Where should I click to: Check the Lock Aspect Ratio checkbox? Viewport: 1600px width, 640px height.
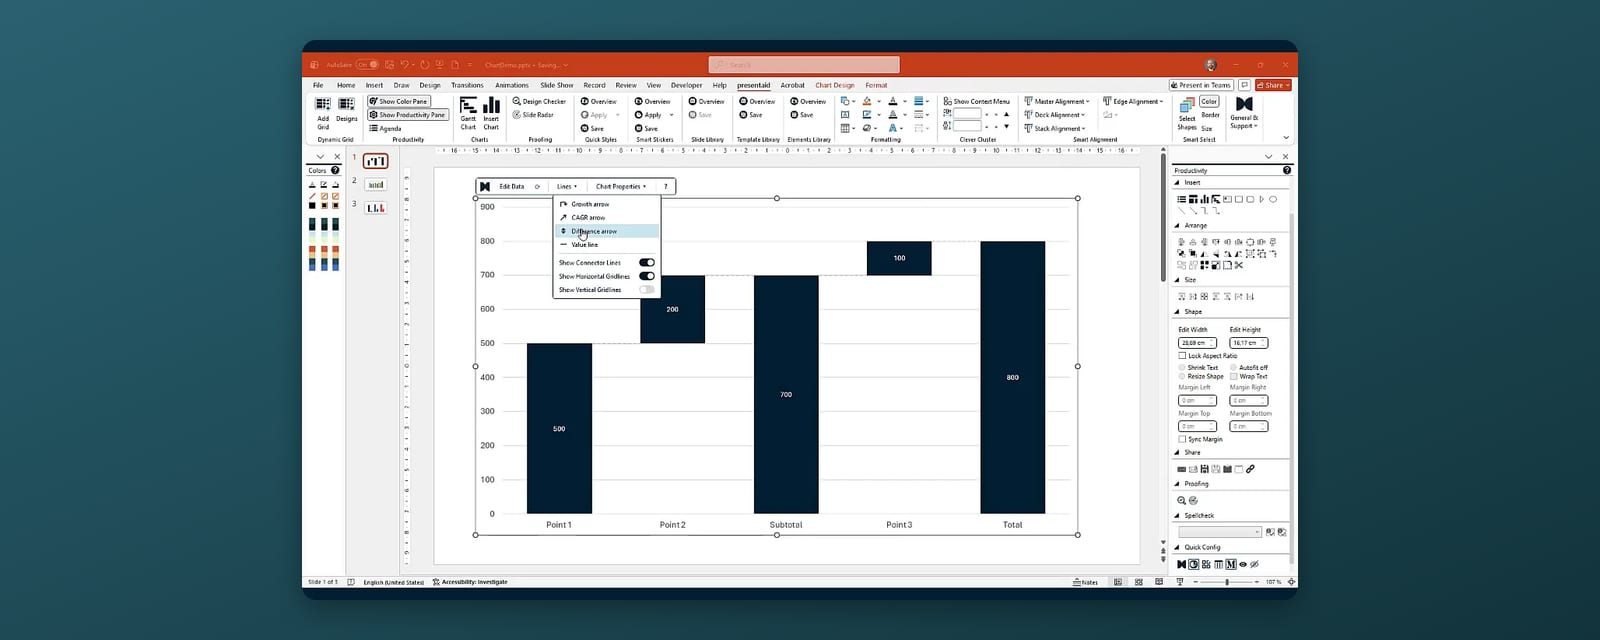1182,356
